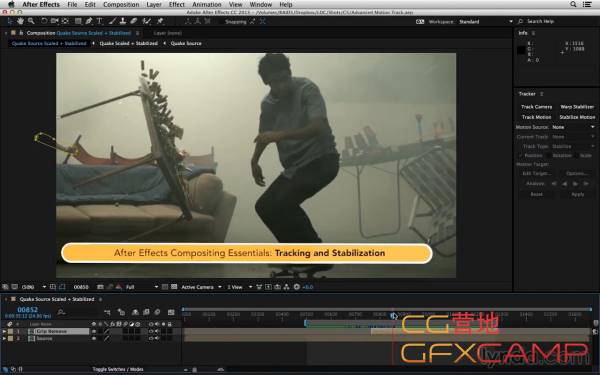Select the Clone Stamp tool
The height and width of the screenshot is (375, 600).
coord(123,21)
